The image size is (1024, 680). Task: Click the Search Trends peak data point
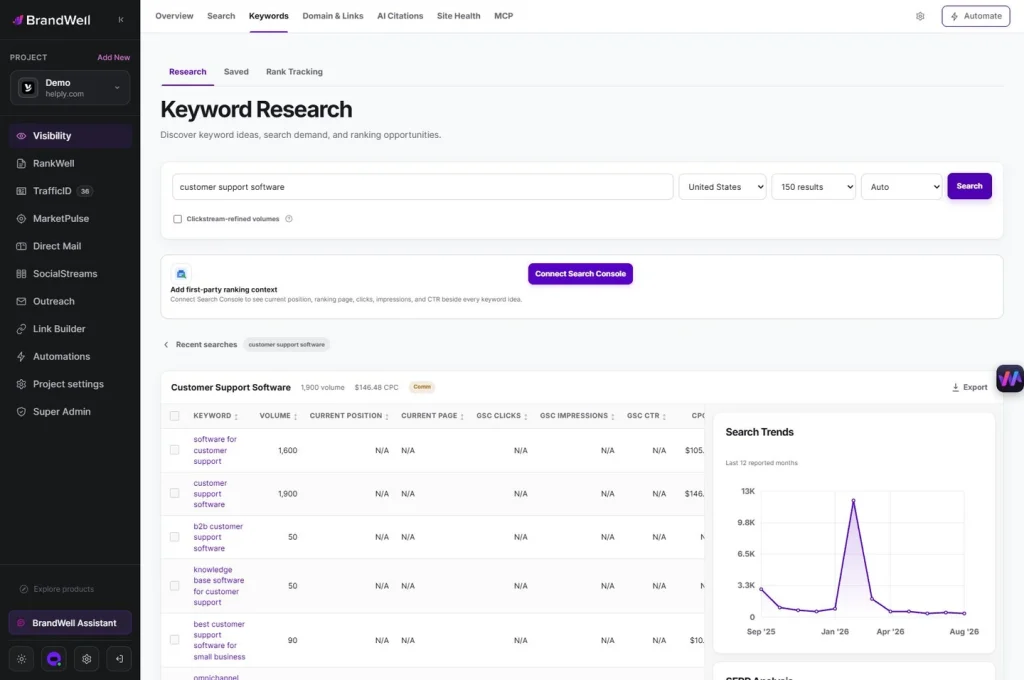coord(853,500)
